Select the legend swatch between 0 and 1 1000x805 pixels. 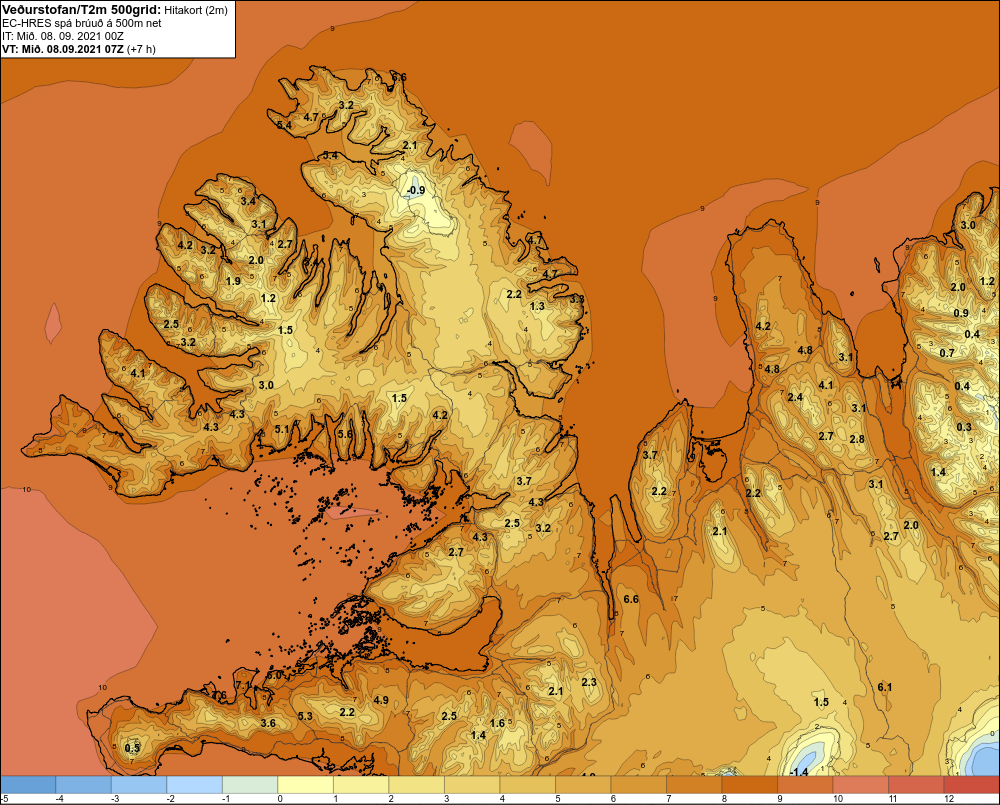coord(305,784)
